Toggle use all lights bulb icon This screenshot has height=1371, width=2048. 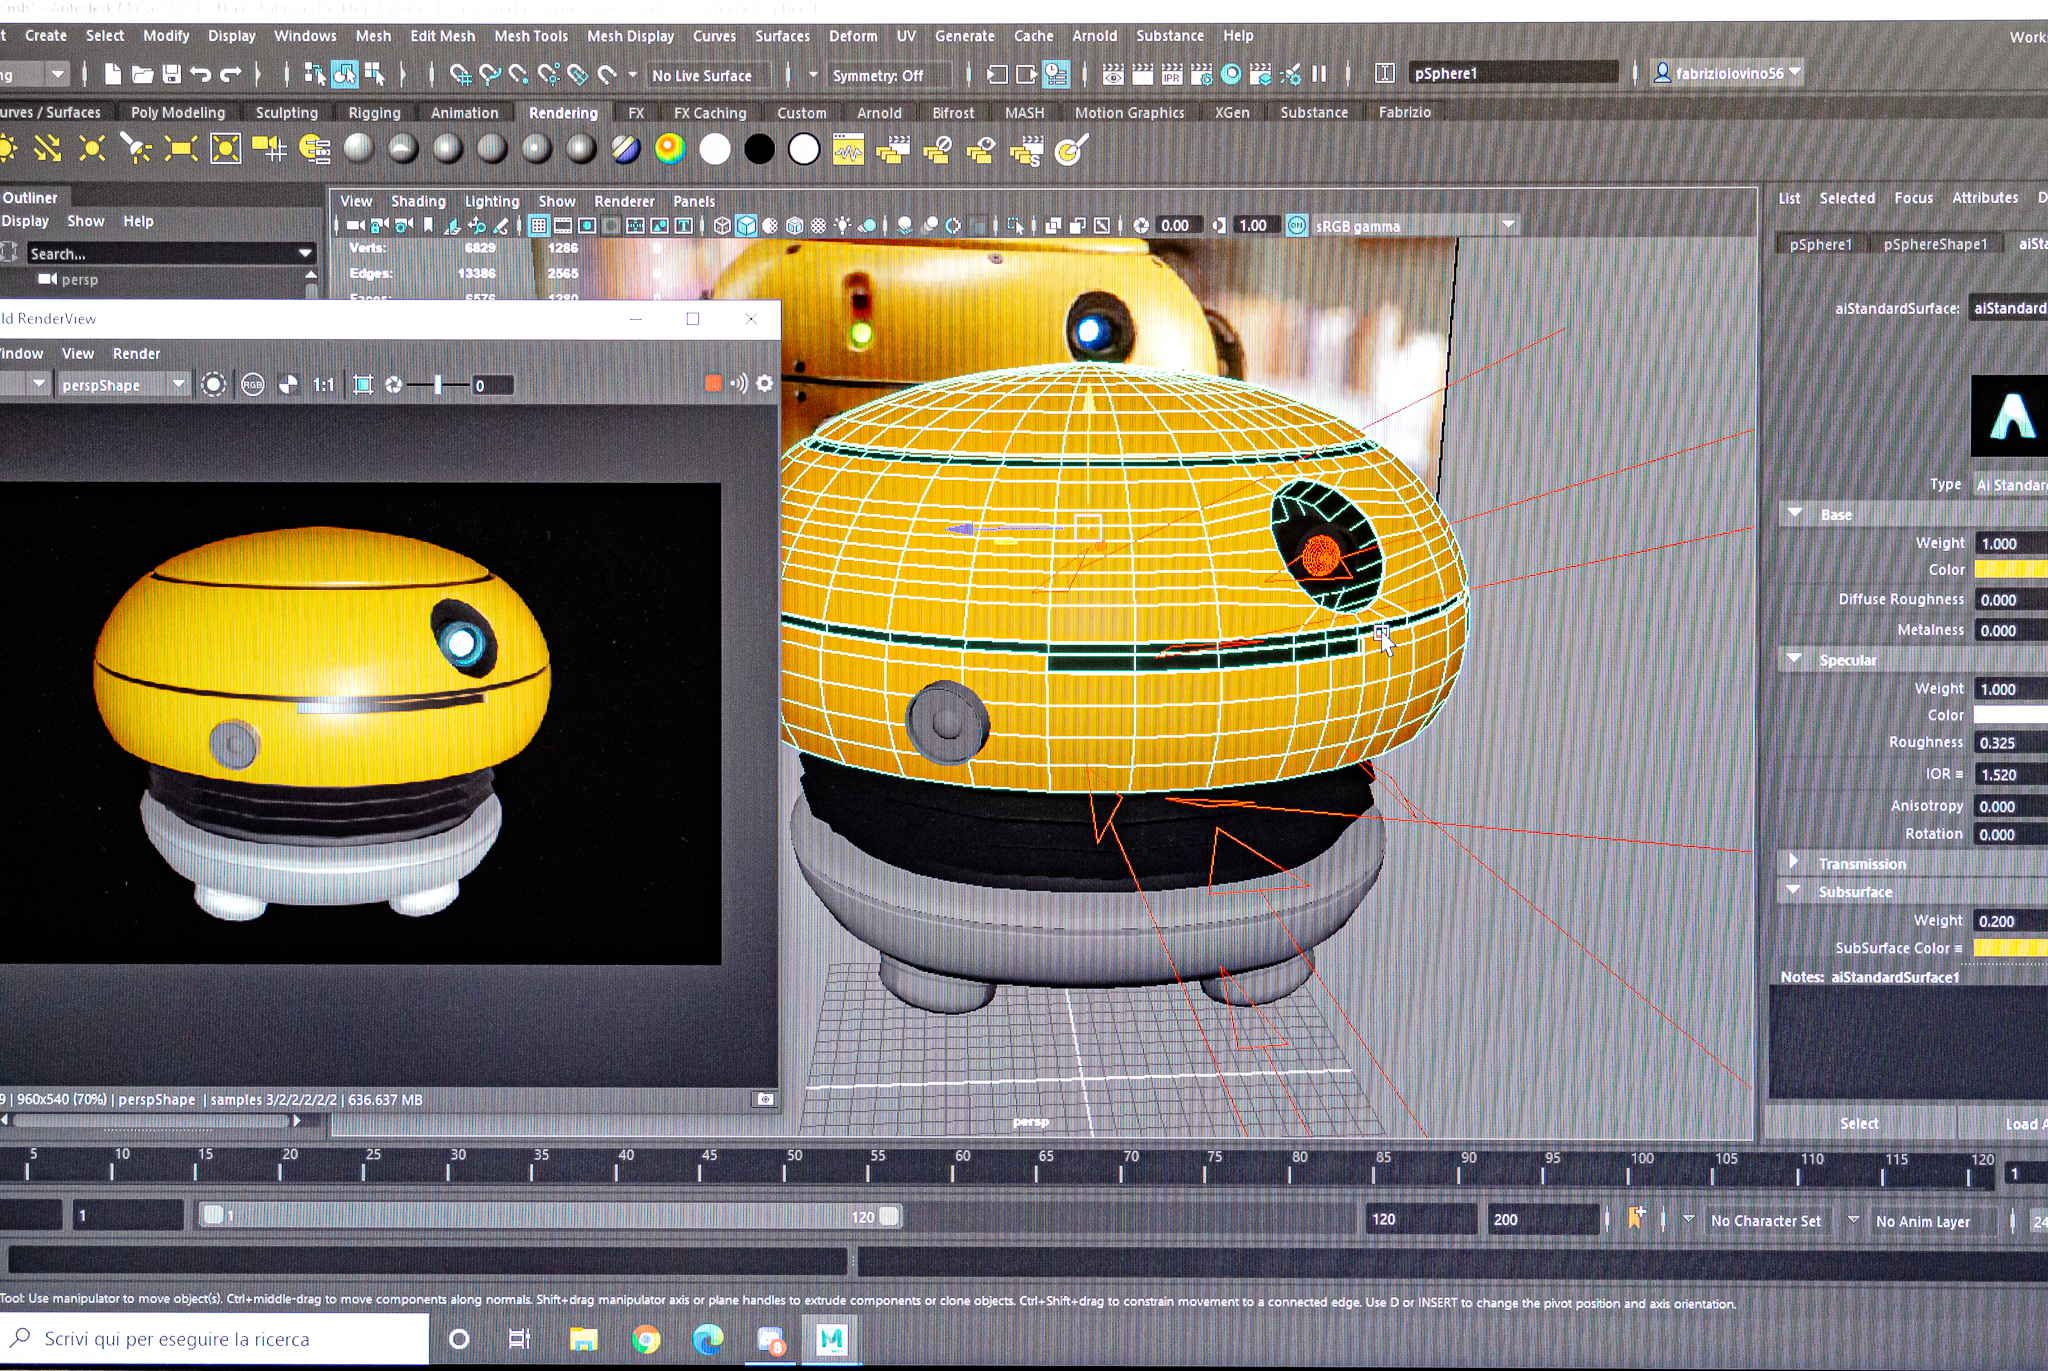pos(843,226)
